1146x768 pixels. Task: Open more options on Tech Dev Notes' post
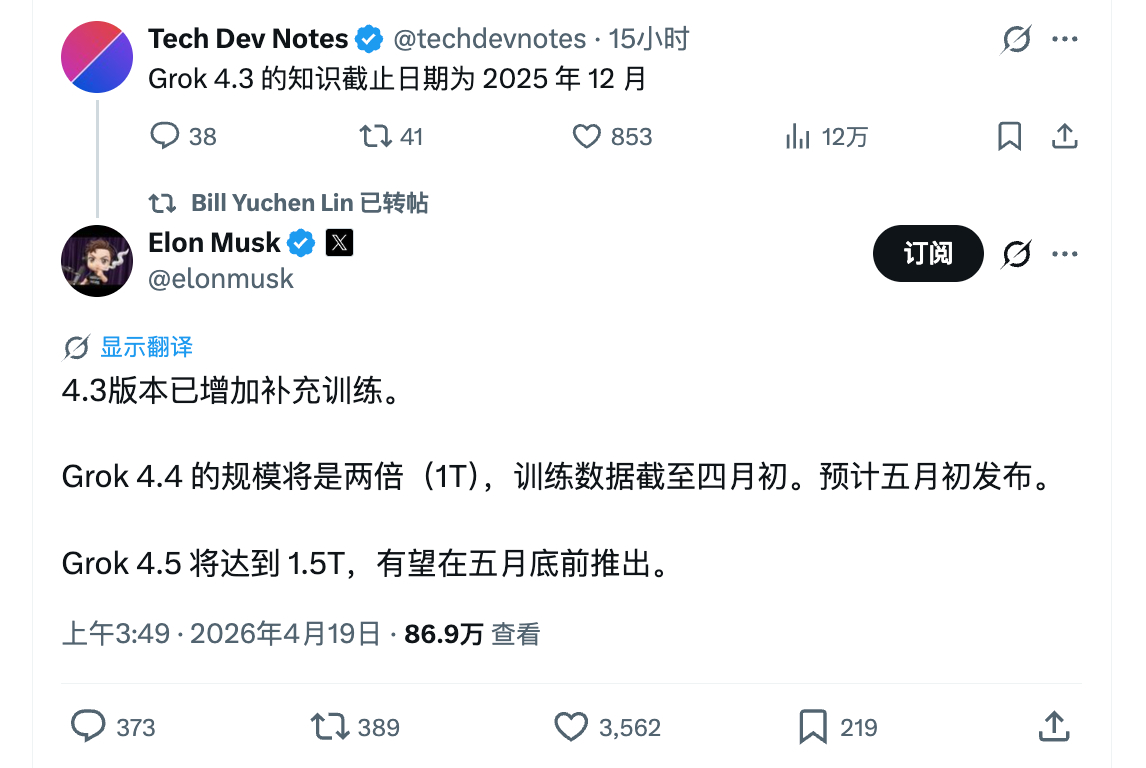[1065, 38]
